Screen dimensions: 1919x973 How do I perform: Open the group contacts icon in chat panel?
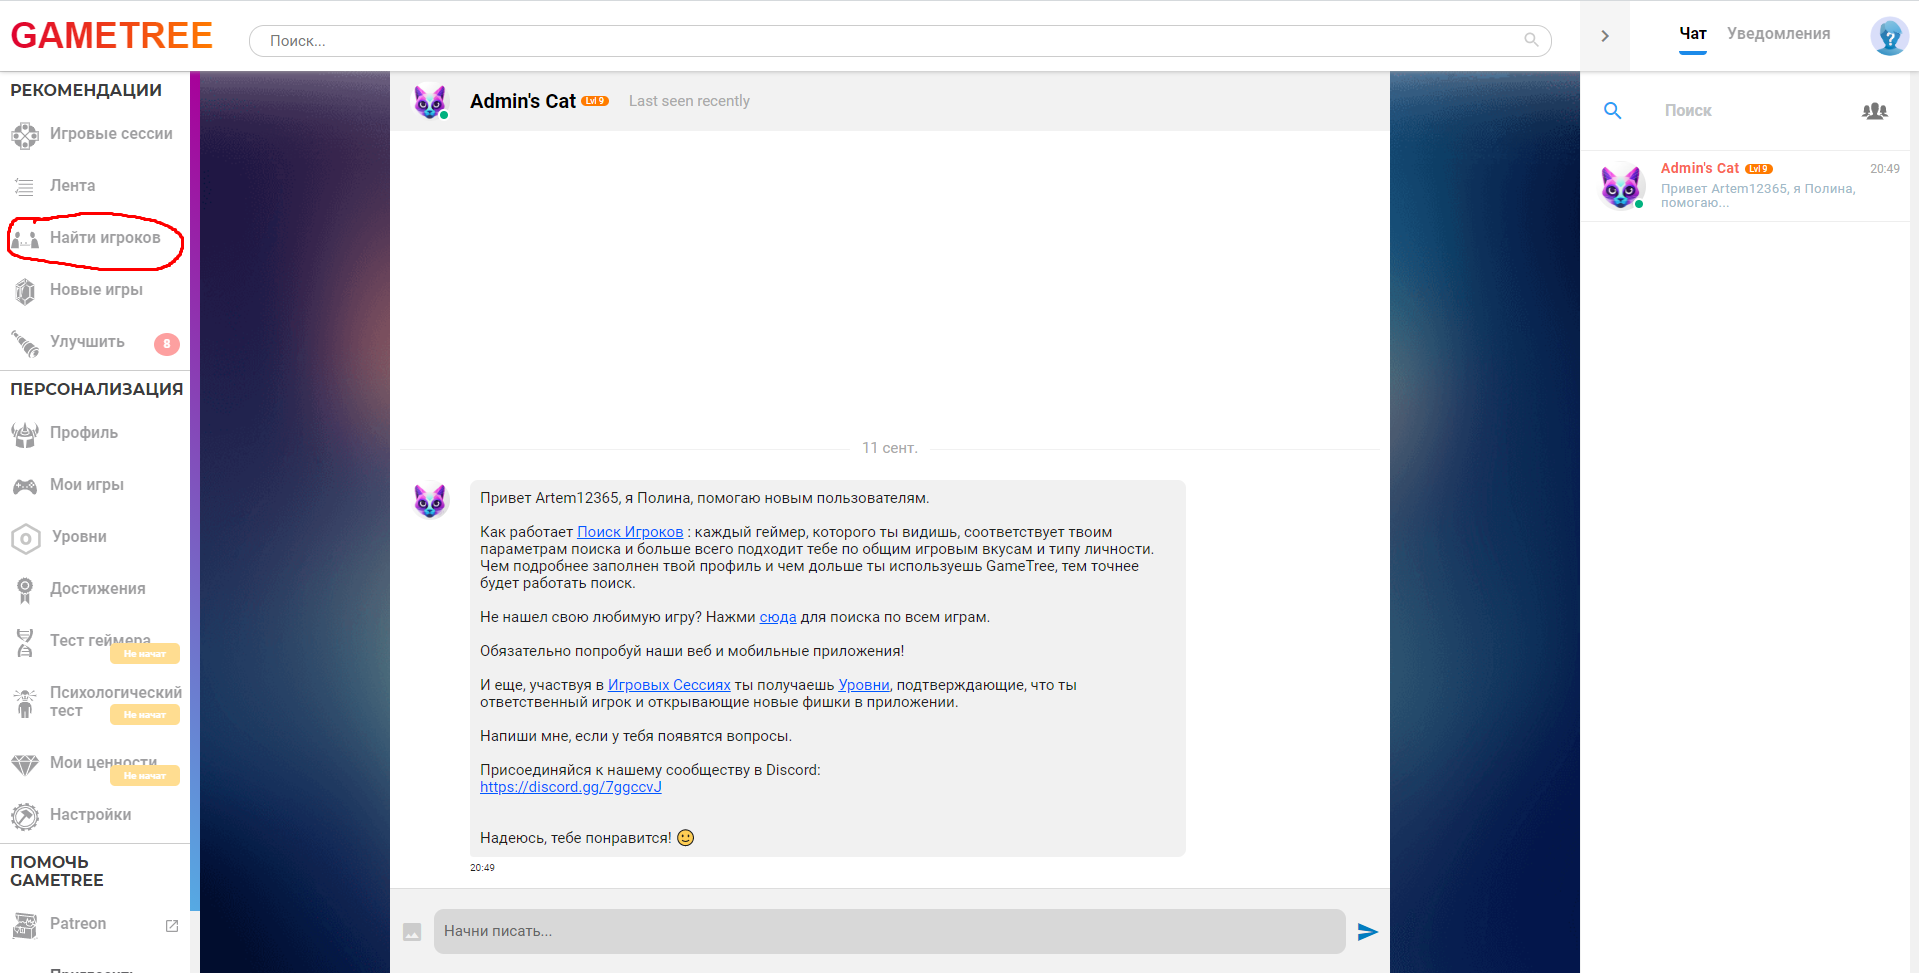pyautogui.click(x=1874, y=111)
